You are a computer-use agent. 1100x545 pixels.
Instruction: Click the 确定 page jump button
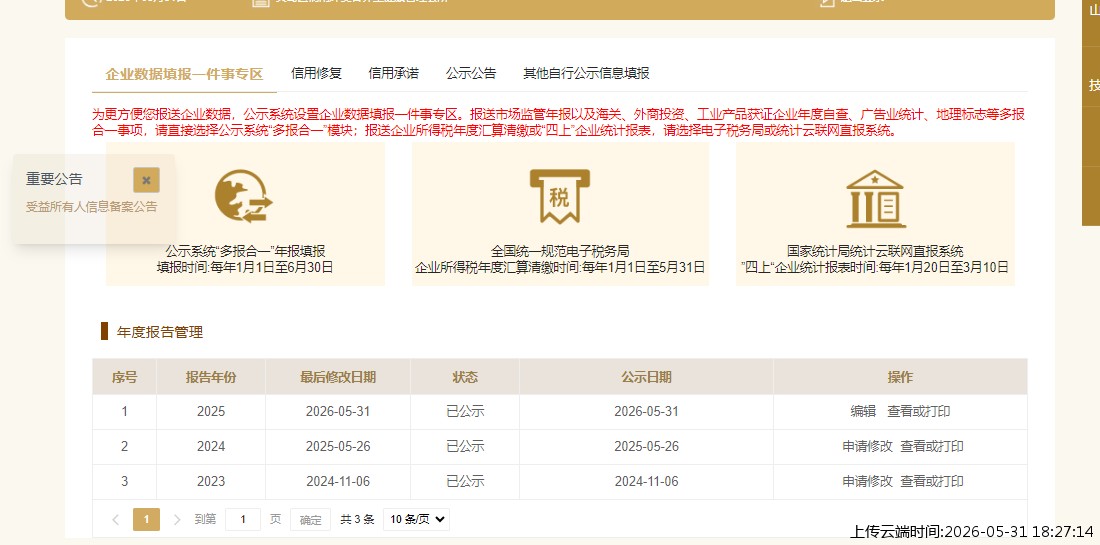[x=310, y=520]
